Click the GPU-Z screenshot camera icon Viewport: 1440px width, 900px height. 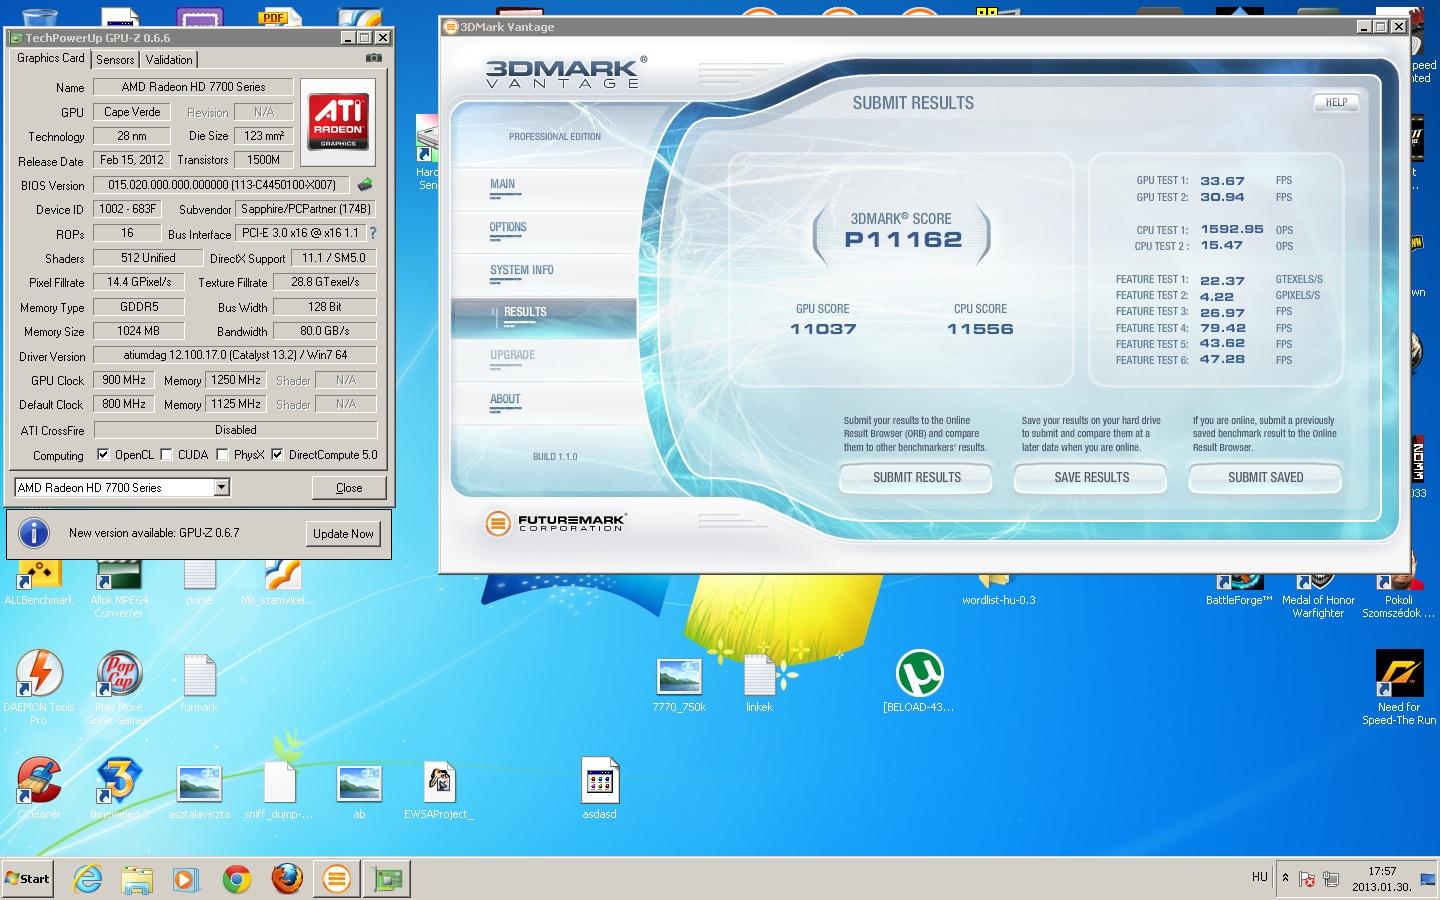tap(373, 58)
